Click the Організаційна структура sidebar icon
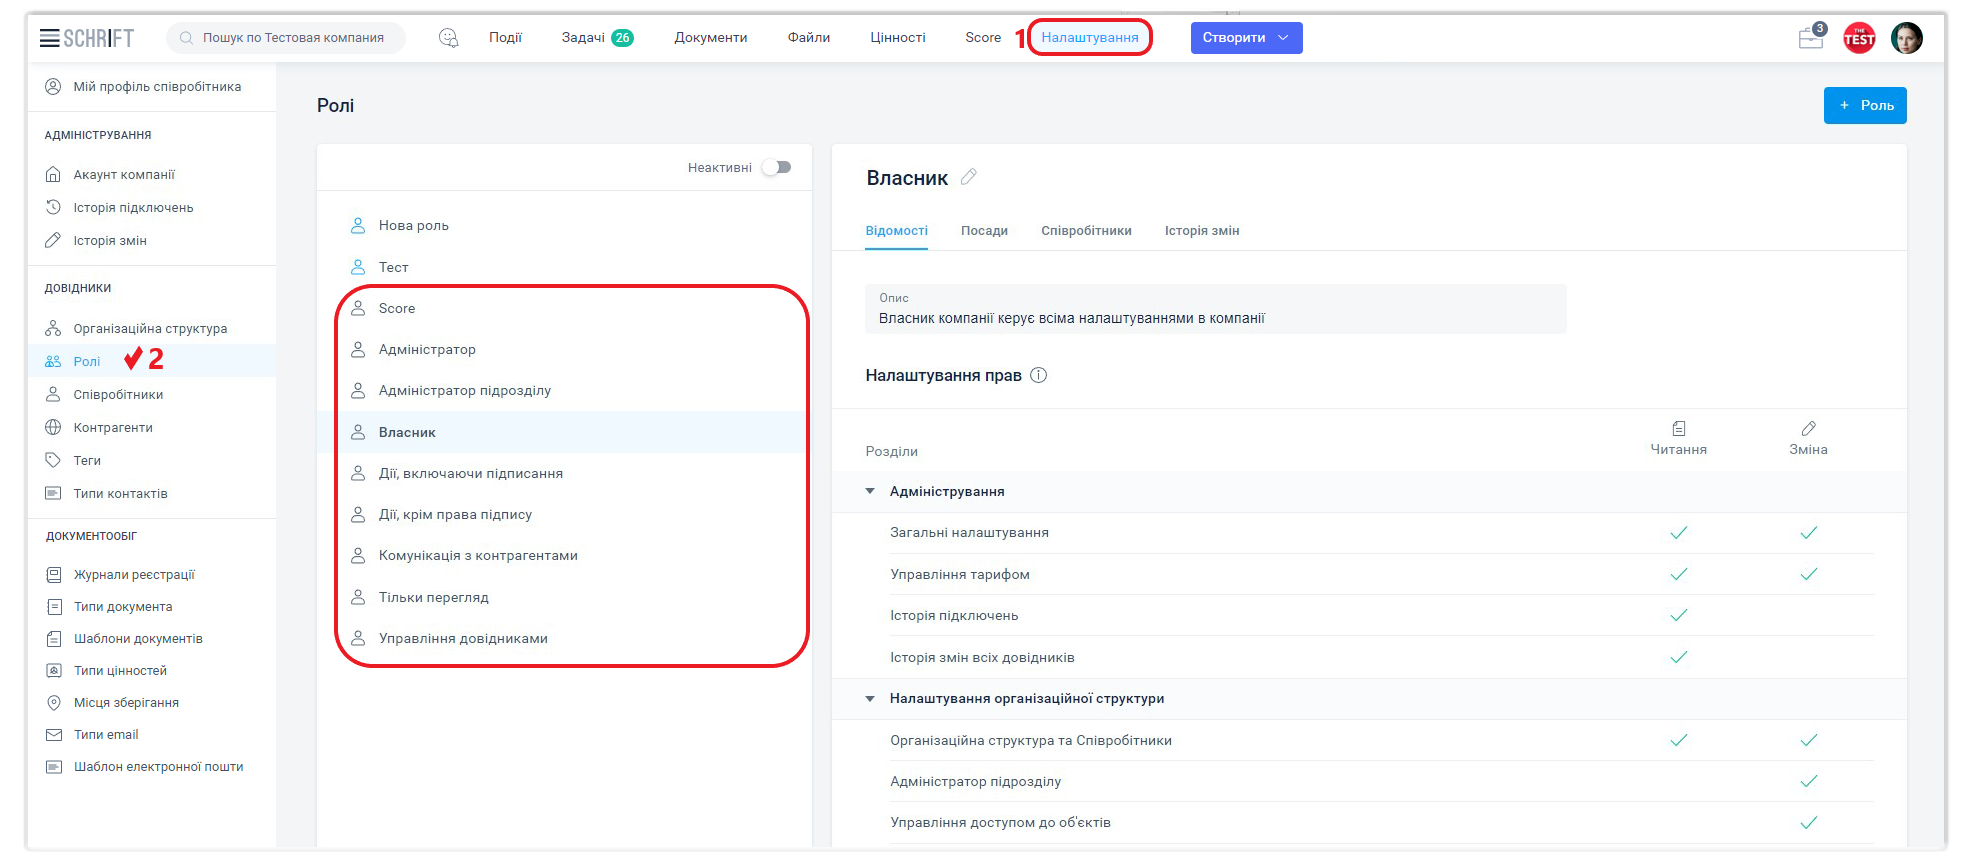 click(53, 328)
